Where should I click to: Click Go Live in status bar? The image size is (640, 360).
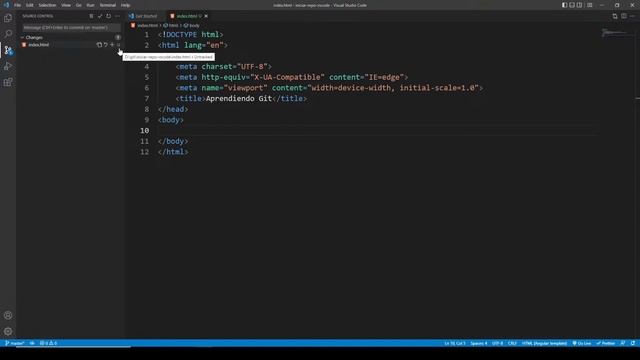point(582,343)
